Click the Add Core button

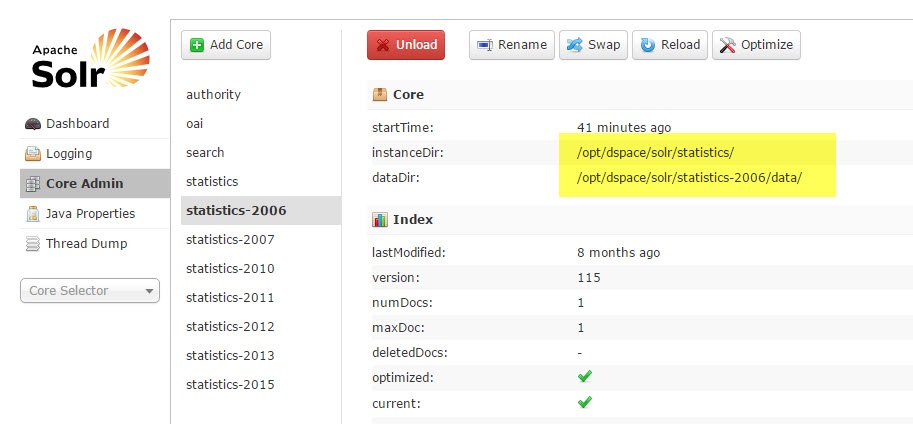point(226,45)
